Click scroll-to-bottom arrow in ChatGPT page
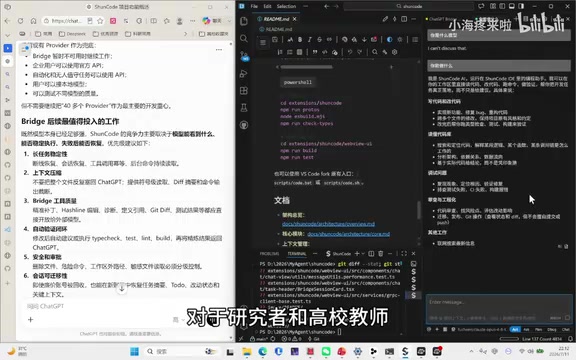Screen dimensions: 576x360 click(x=122, y=289)
